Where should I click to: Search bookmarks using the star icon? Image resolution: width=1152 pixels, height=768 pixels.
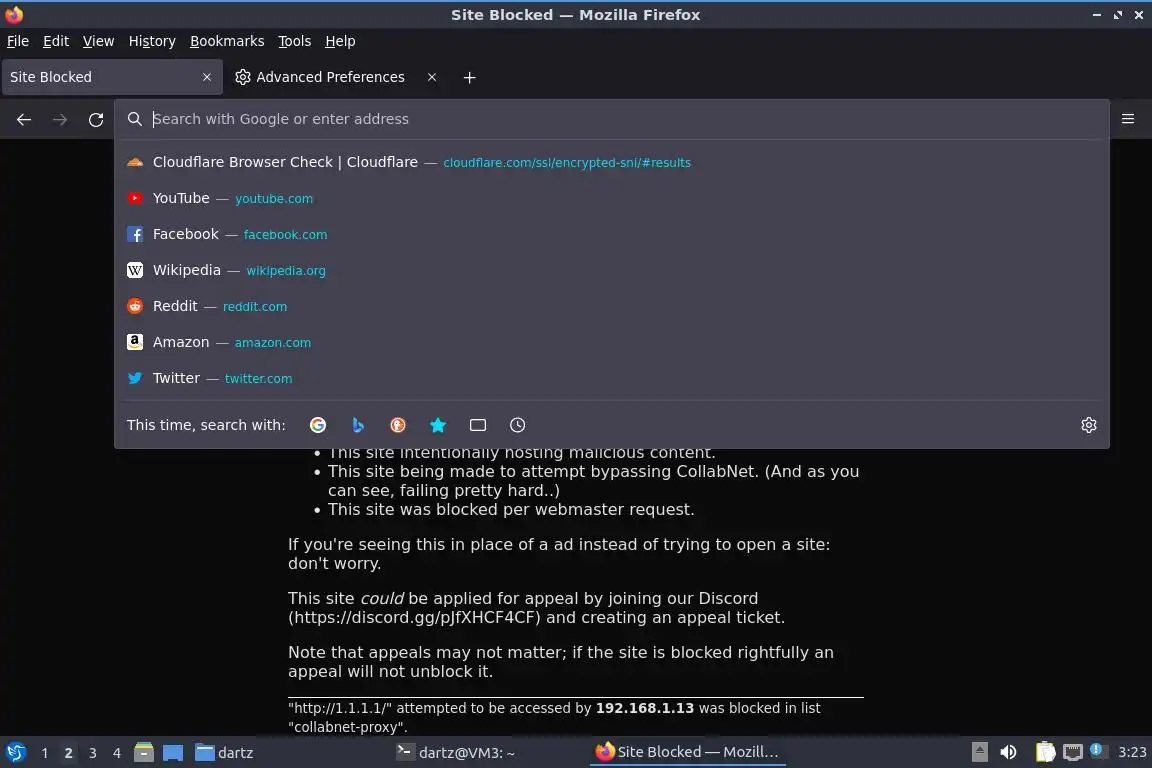[x=438, y=425]
